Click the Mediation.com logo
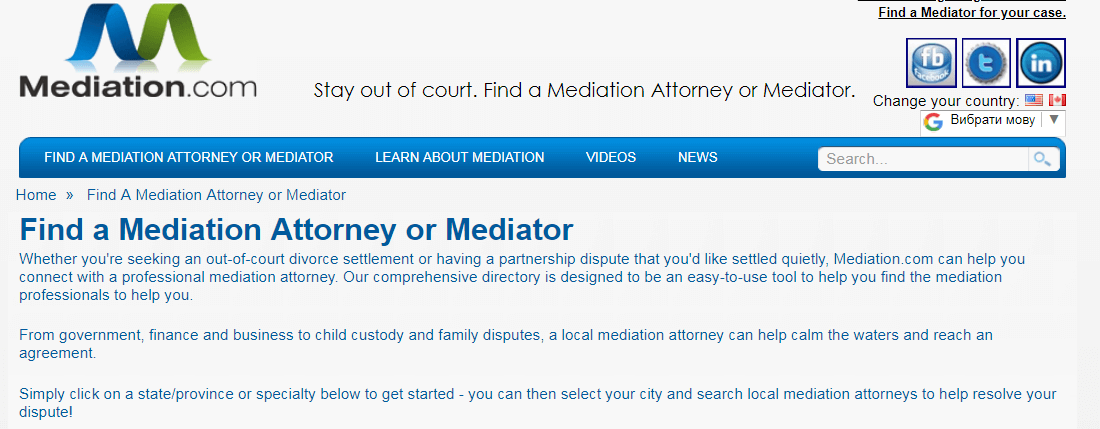The image size is (1100, 429). 138,51
